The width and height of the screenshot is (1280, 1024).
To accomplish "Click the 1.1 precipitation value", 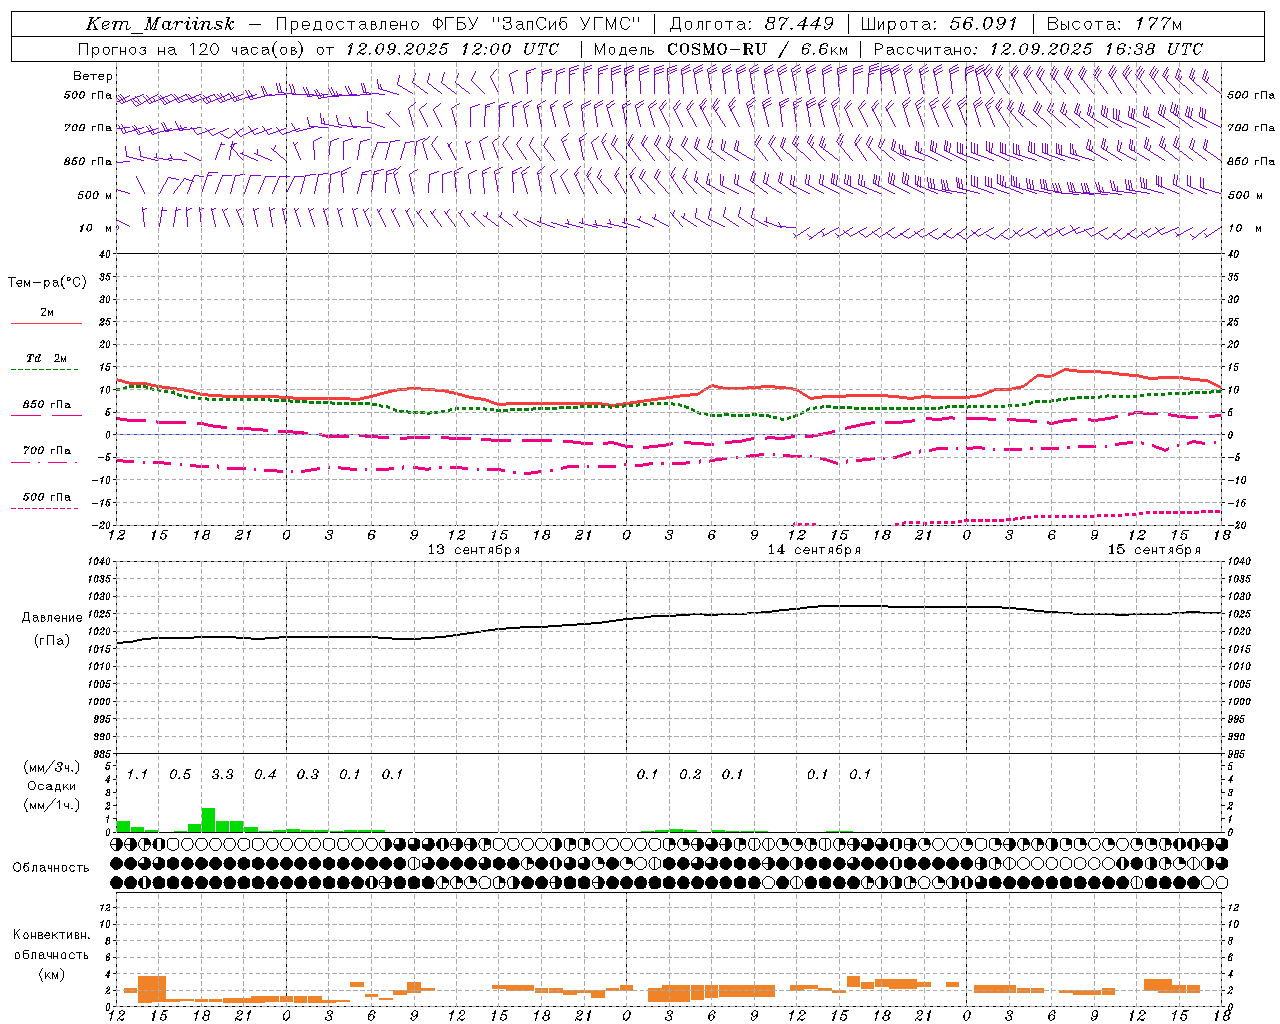I will (137, 775).
